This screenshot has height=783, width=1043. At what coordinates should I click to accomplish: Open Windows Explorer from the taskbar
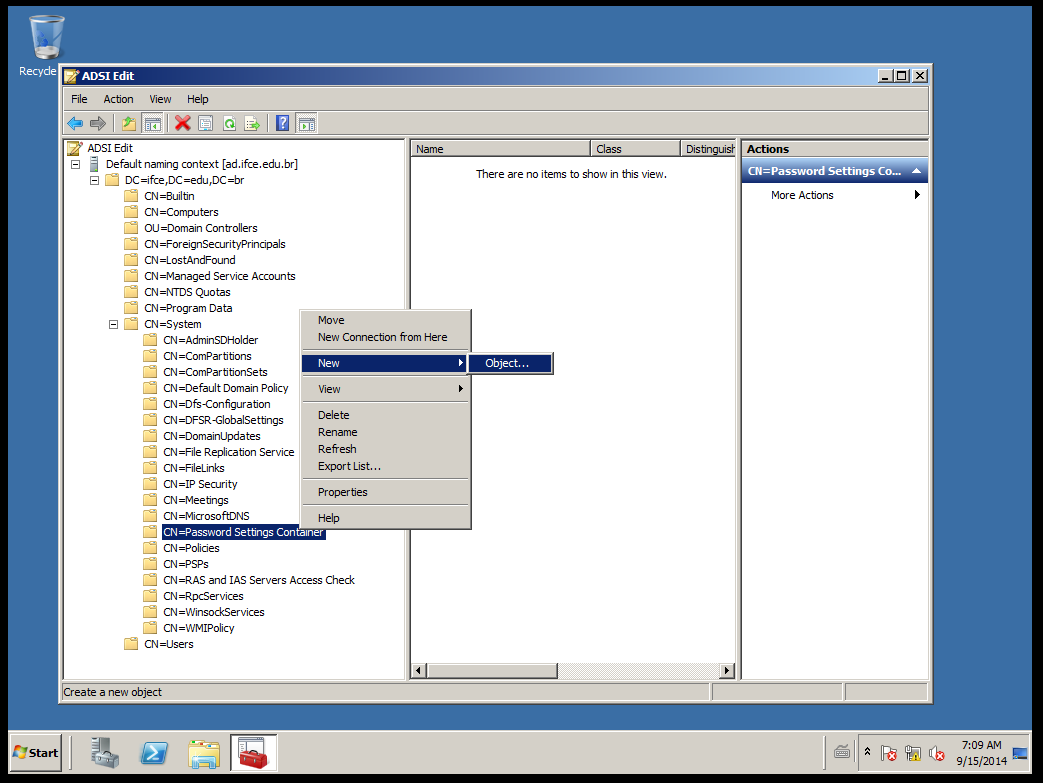pyautogui.click(x=204, y=754)
